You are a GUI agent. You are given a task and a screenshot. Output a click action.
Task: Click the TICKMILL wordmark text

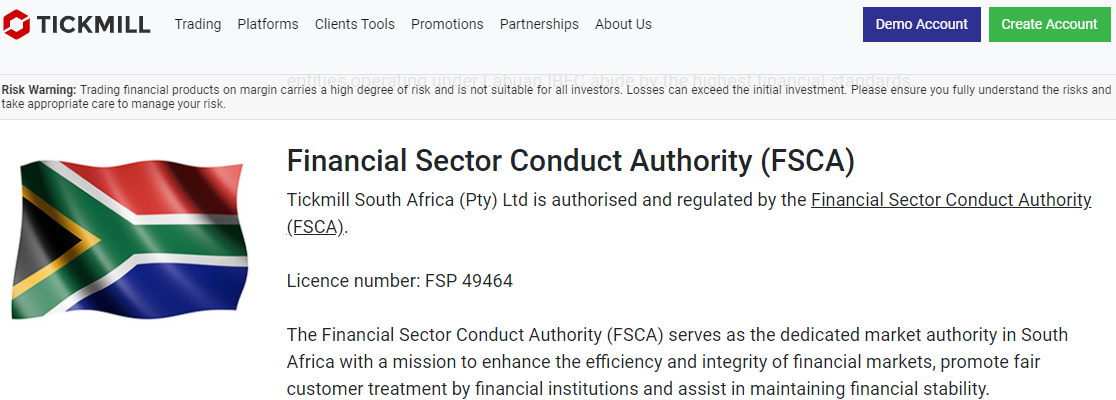click(x=93, y=25)
